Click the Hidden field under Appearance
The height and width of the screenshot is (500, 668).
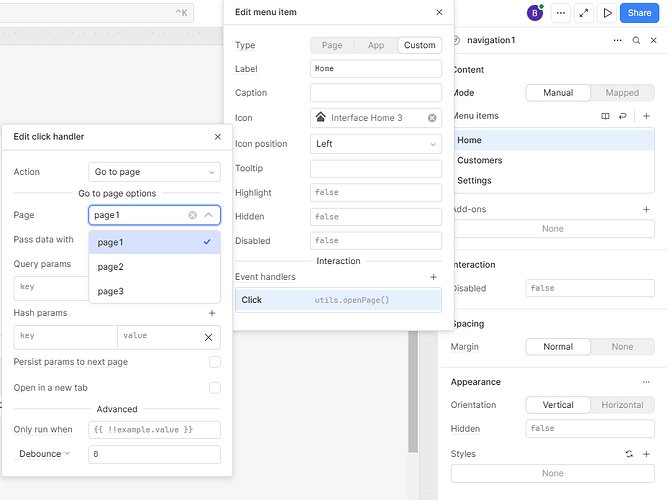(590, 428)
